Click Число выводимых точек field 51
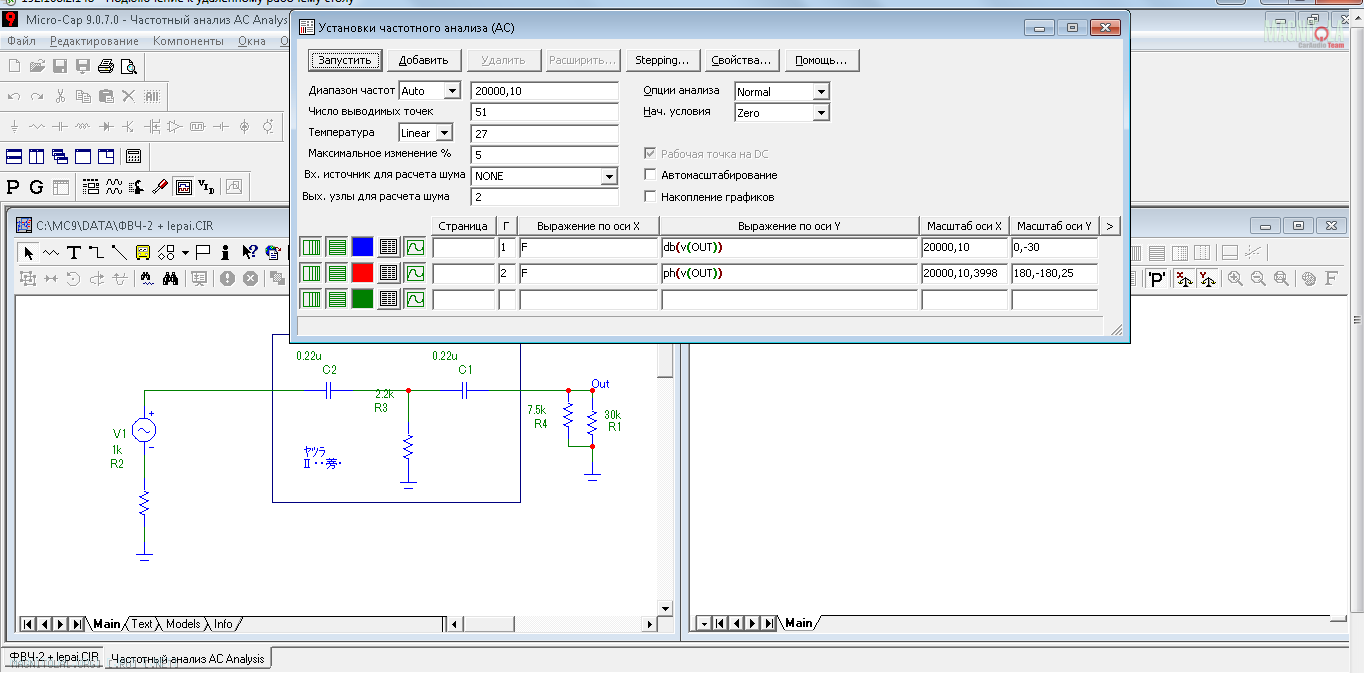The height and width of the screenshot is (673, 1364). click(545, 112)
